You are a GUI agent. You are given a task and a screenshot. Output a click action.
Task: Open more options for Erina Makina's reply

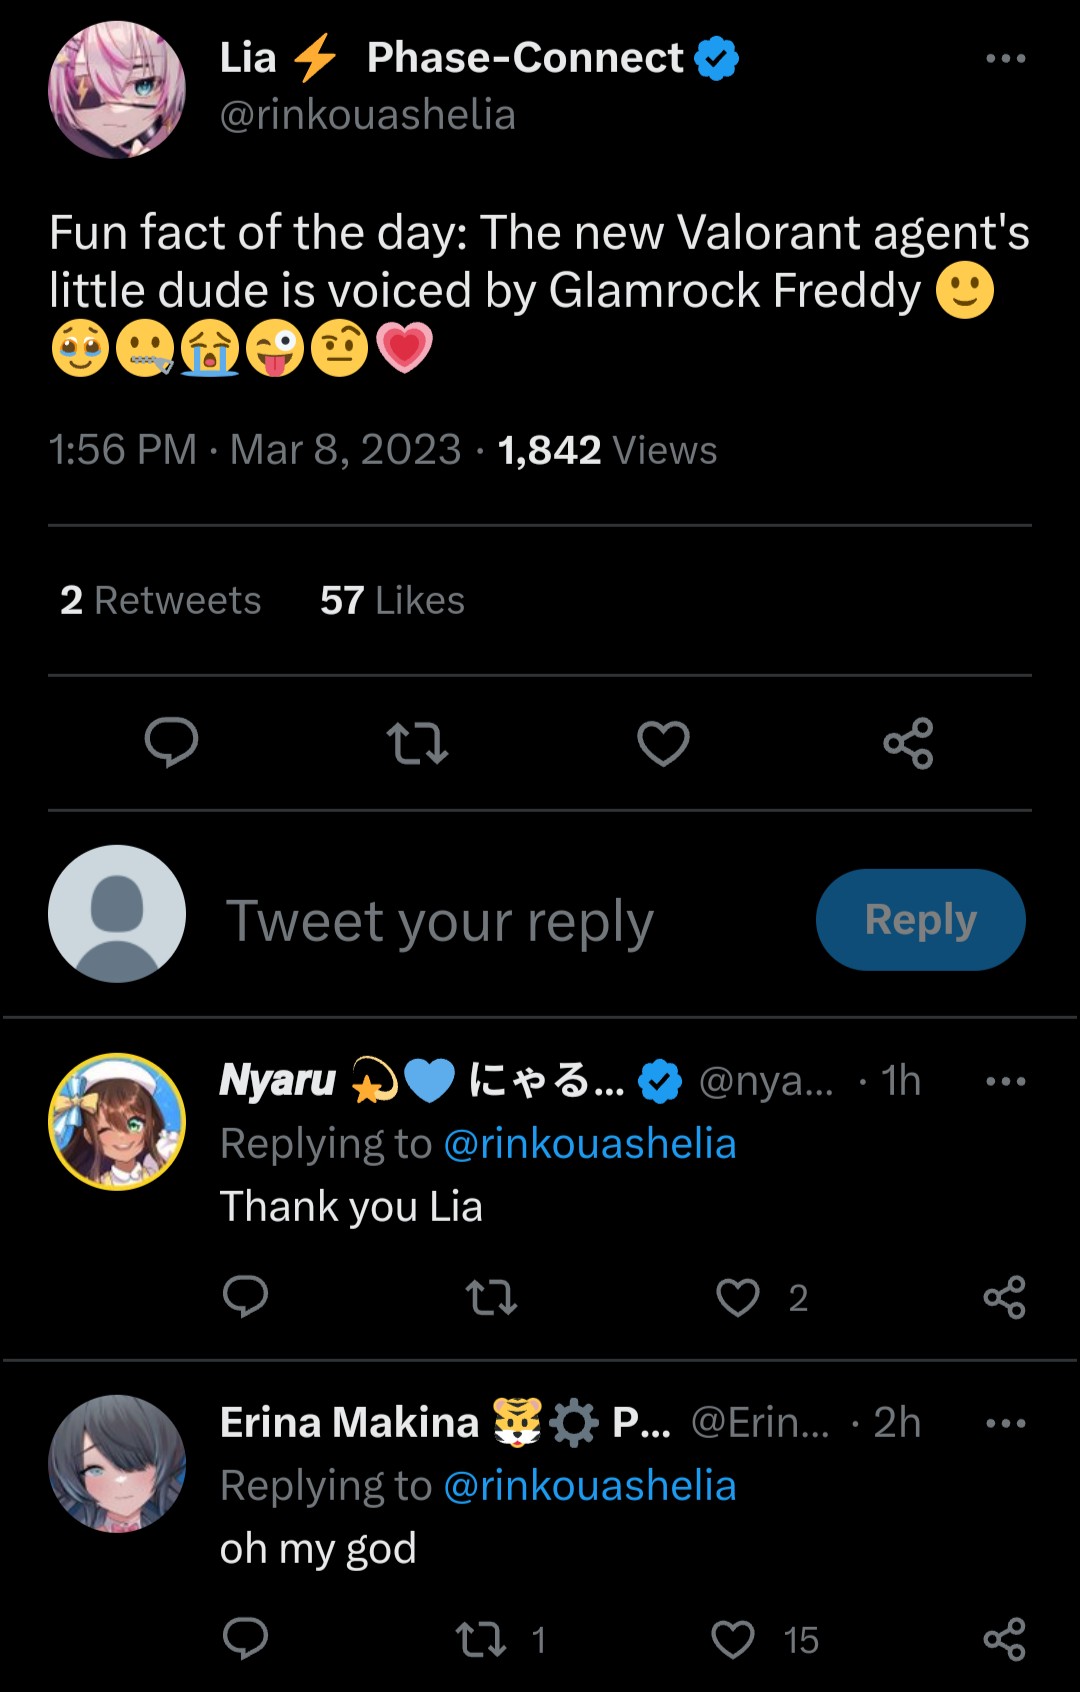pyautogui.click(x=1005, y=1423)
